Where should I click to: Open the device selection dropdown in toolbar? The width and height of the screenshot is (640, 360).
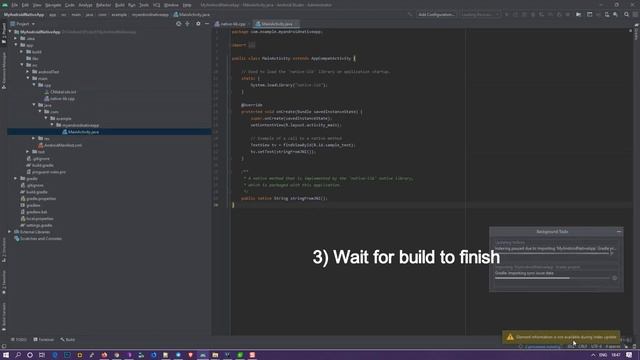point(480,15)
